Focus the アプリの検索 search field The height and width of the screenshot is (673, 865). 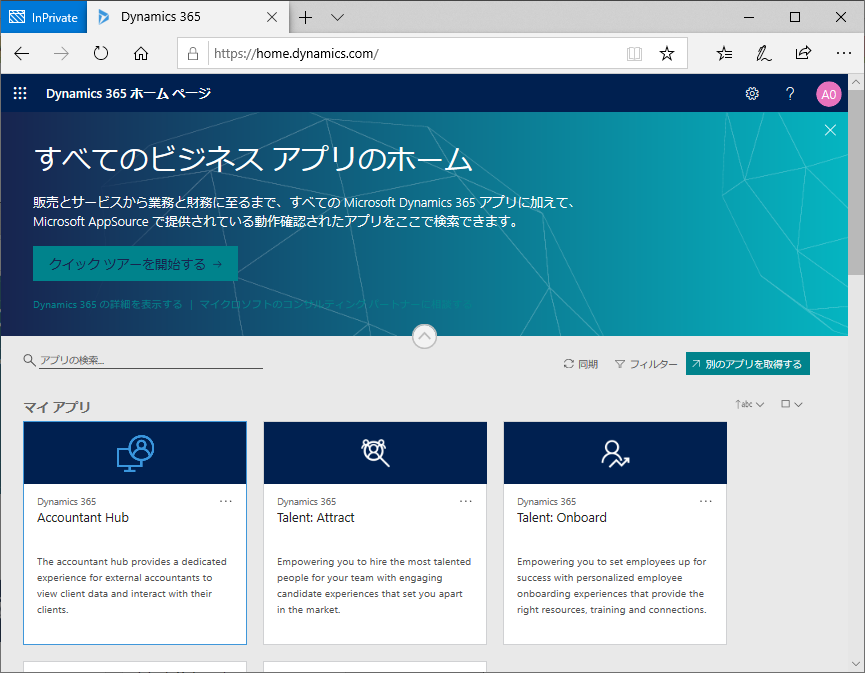coord(151,360)
